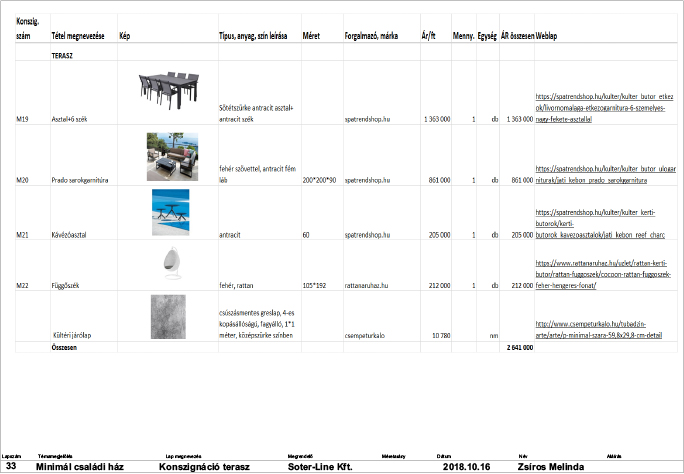Click the grey tile texture image
The width and height of the screenshot is (684, 474).
point(167,318)
